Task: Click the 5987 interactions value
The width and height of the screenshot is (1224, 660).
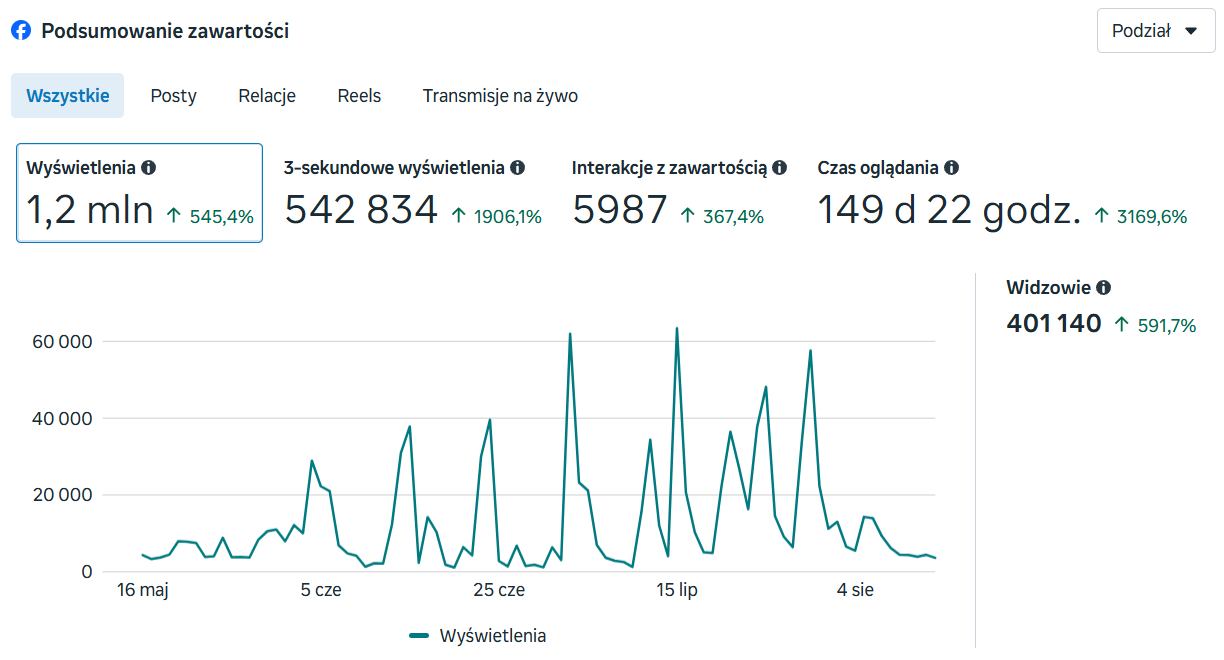Action: (x=620, y=210)
